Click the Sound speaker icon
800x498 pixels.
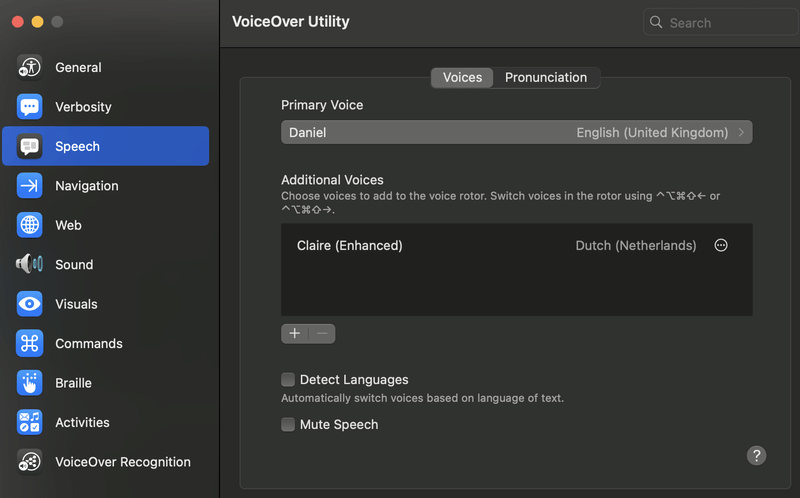tap(30, 264)
